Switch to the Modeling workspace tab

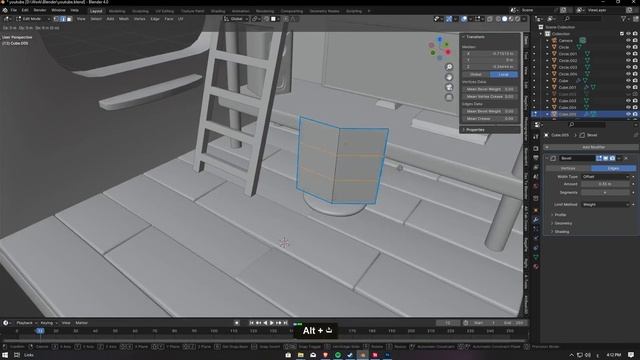click(x=117, y=11)
